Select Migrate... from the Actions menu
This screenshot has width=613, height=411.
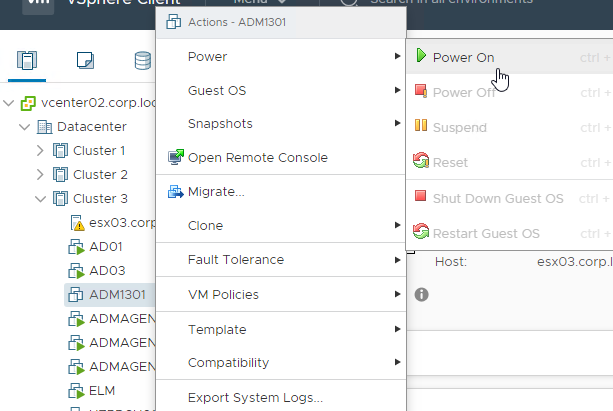281,192
